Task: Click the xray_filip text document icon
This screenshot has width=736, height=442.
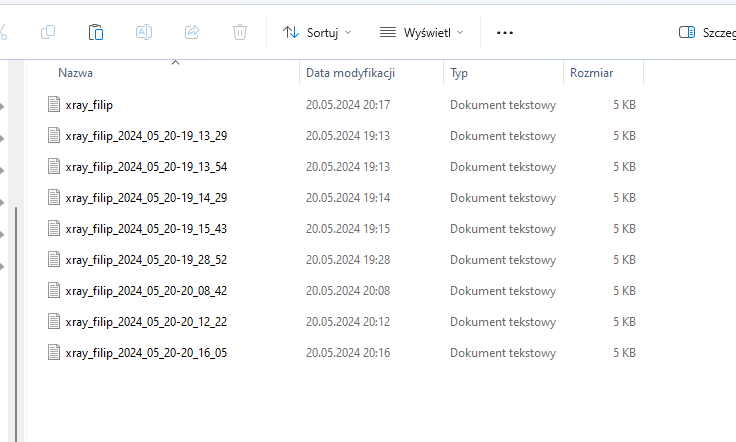Action: tap(55, 105)
